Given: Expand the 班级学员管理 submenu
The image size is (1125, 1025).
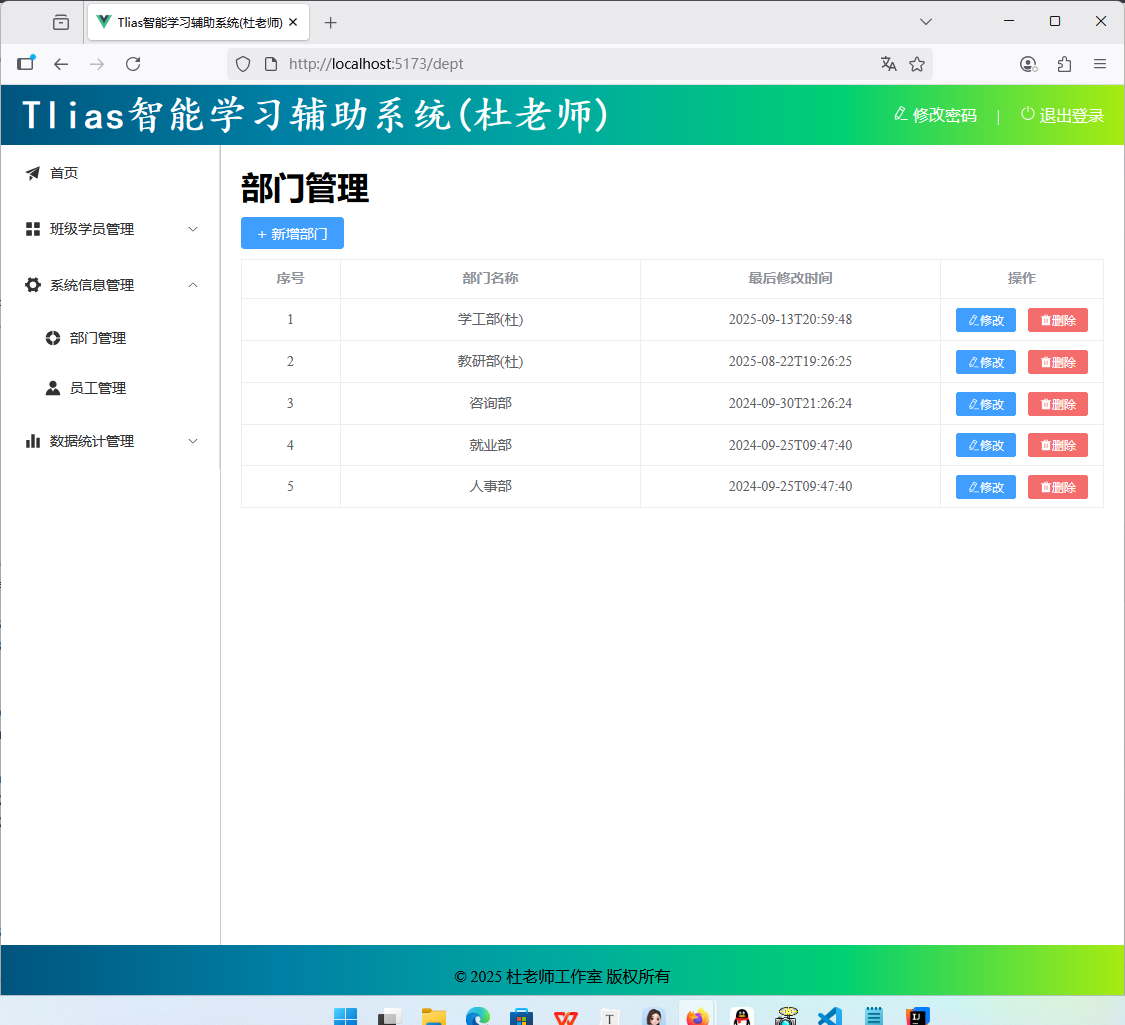Looking at the screenshot, I should 110,229.
